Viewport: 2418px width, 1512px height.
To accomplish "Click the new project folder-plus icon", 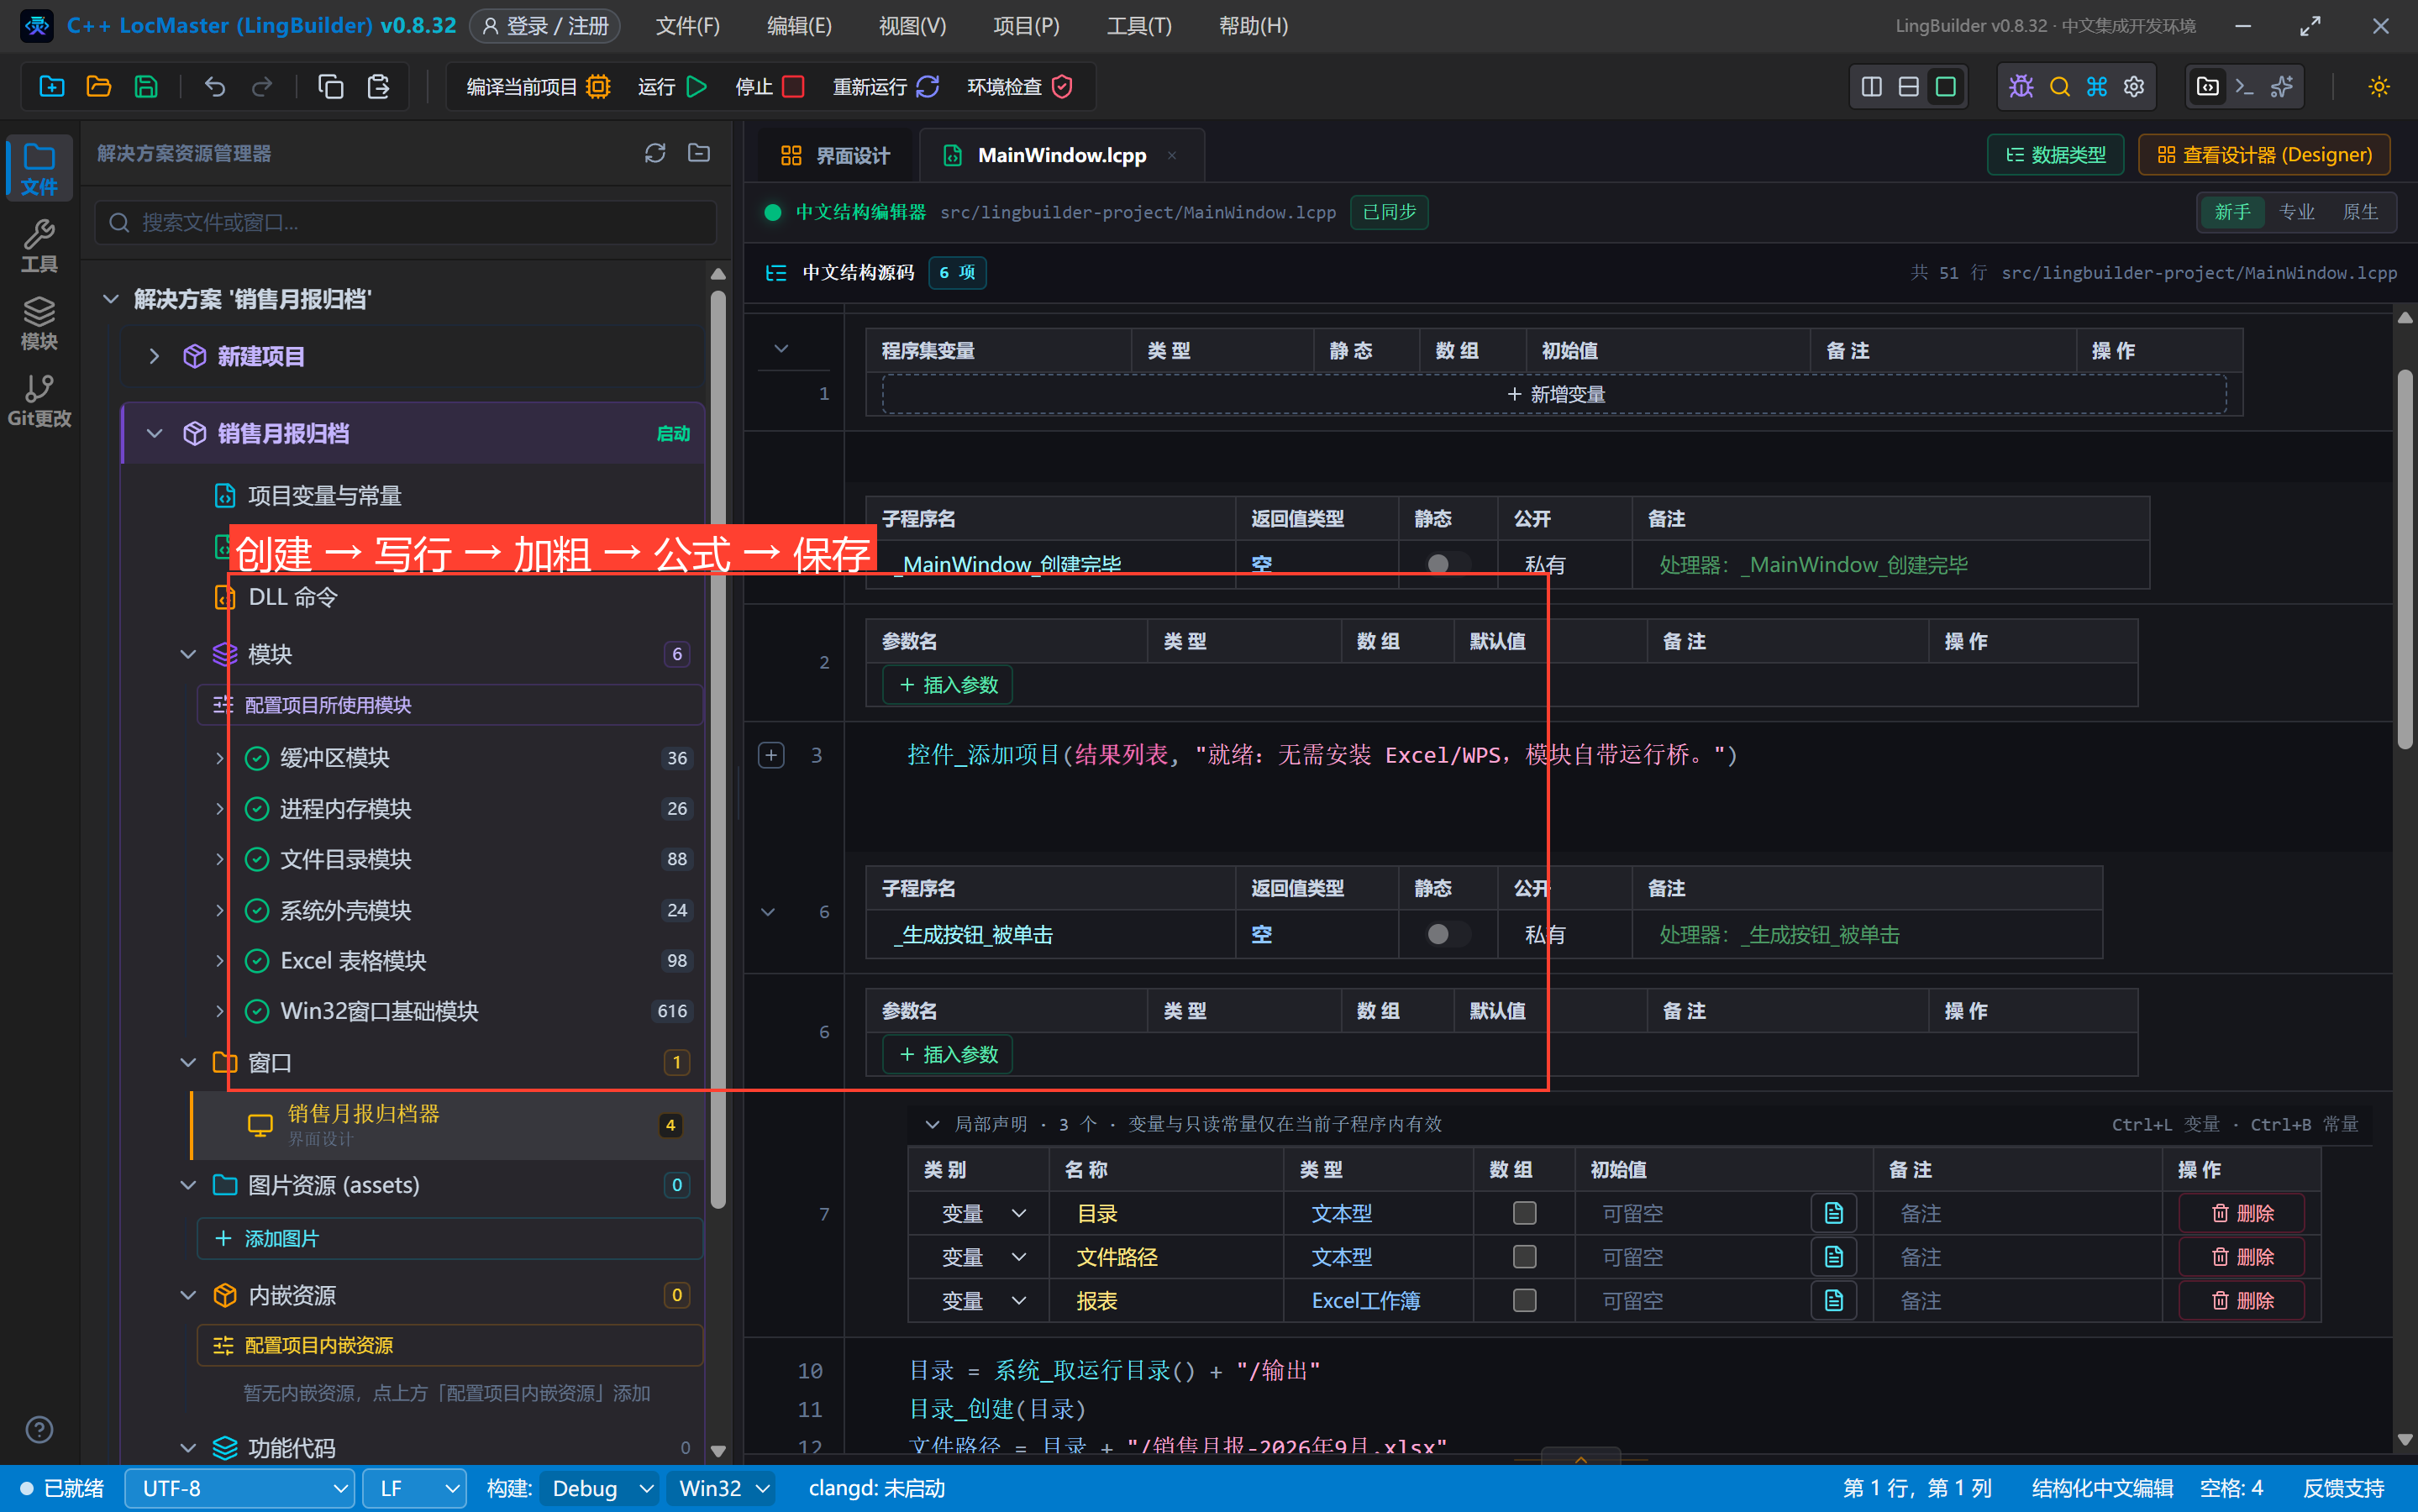I will (51, 87).
